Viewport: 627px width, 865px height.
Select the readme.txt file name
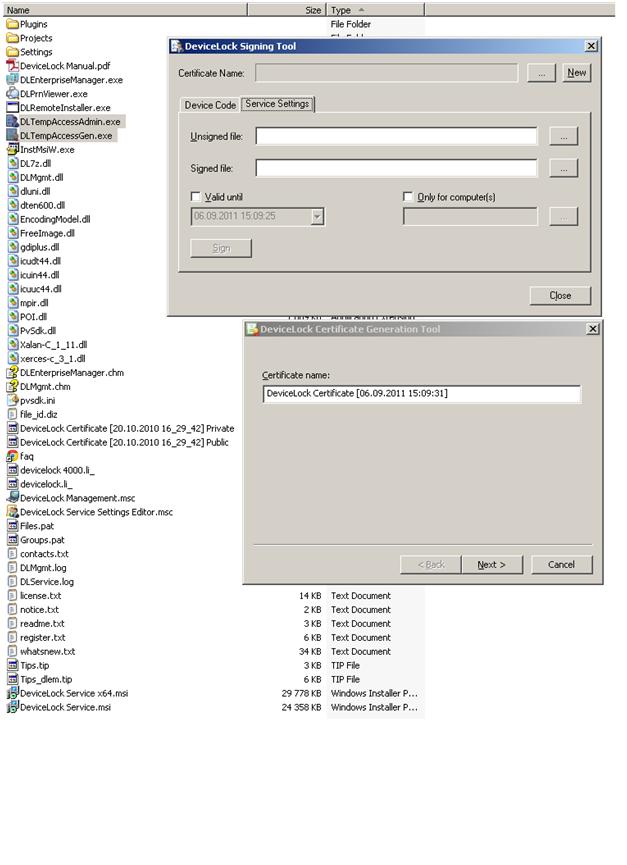(x=42, y=624)
